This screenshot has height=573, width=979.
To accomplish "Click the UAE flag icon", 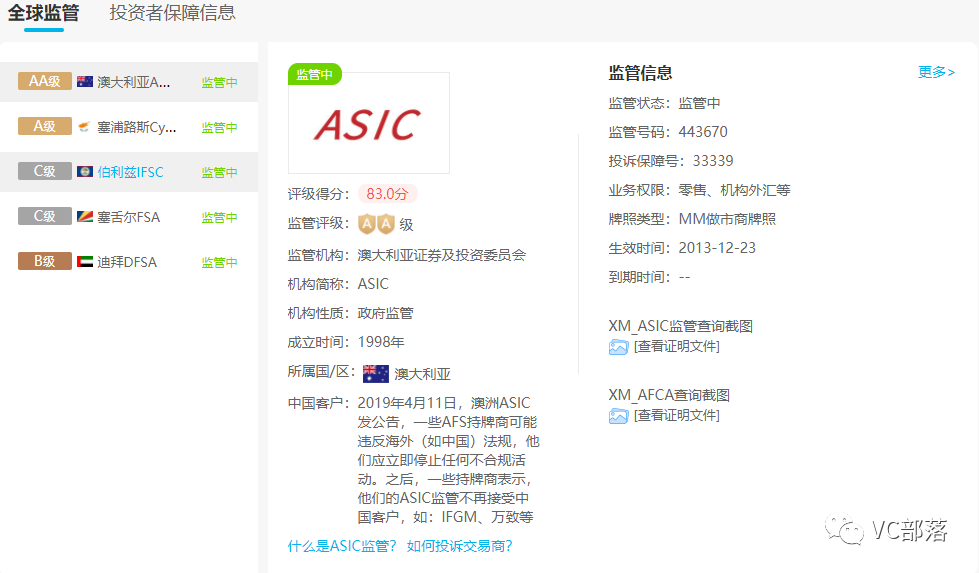I will click(85, 262).
